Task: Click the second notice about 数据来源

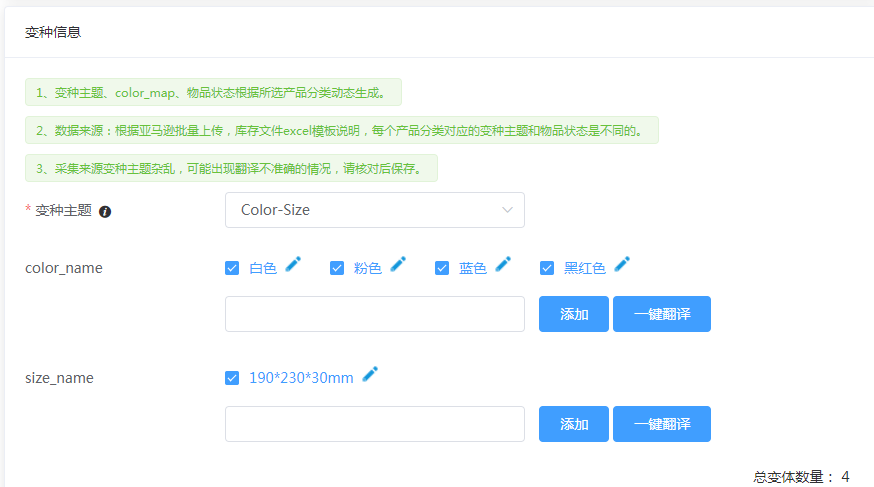Action: [x=342, y=130]
